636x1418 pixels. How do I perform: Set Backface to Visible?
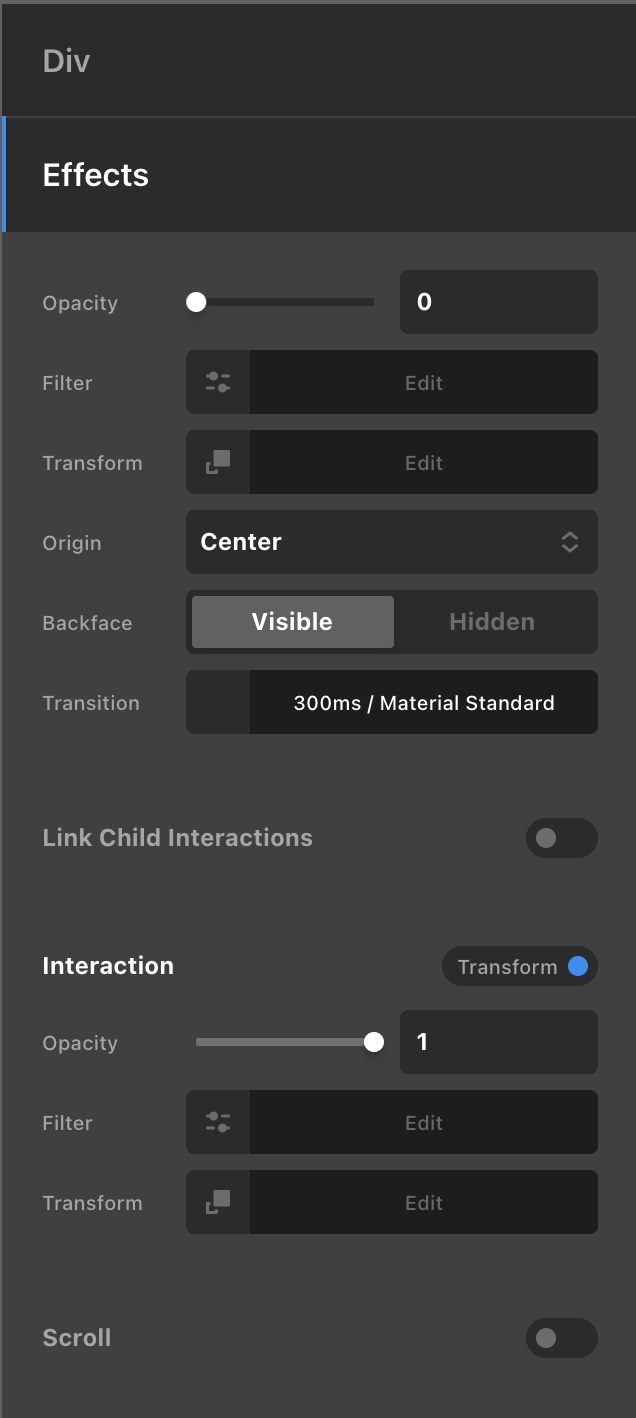[x=292, y=622]
